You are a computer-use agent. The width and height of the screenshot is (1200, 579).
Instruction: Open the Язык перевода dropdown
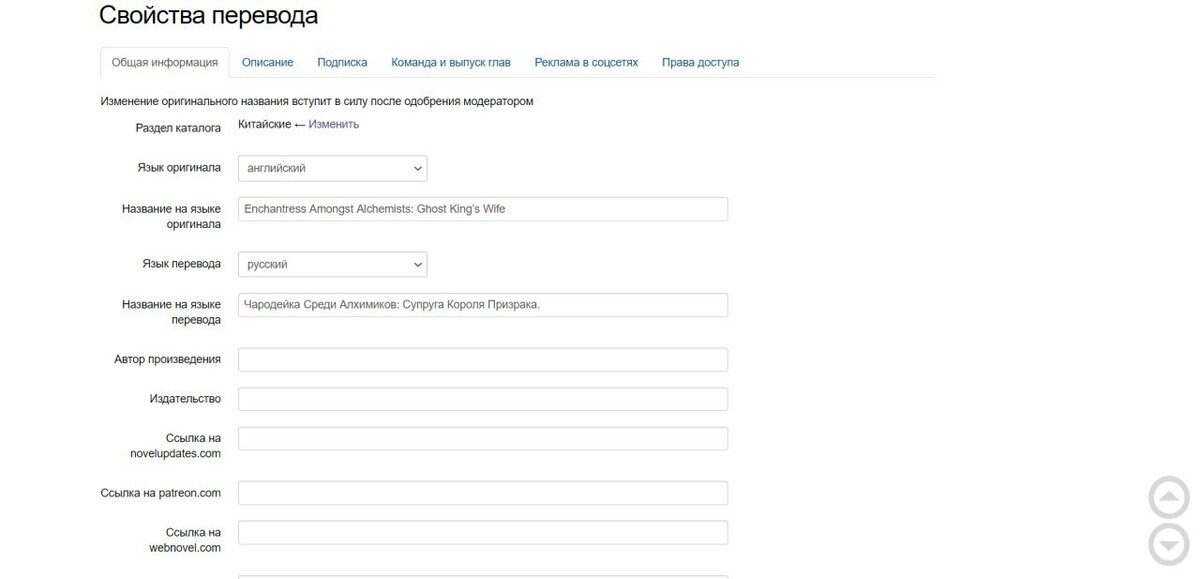click(x=333, y=264)
